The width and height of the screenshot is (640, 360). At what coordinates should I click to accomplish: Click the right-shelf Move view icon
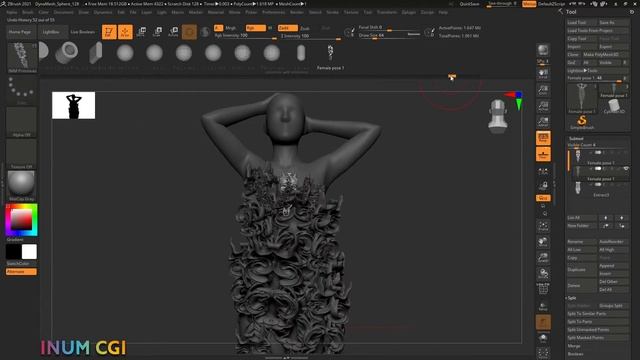click(x=543, y=242)
